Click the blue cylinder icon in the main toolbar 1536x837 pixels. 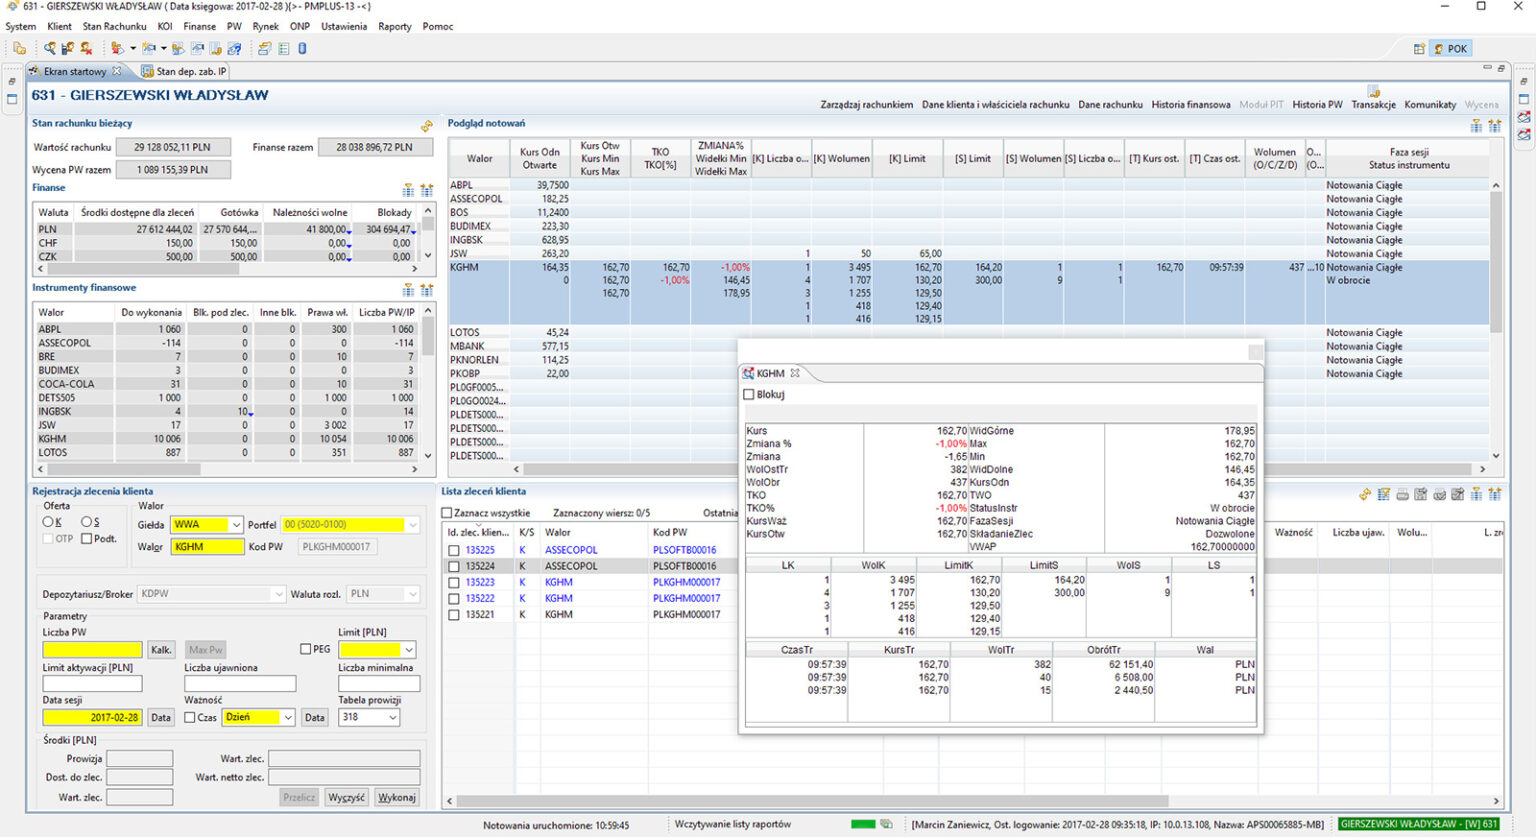point(302,48)
